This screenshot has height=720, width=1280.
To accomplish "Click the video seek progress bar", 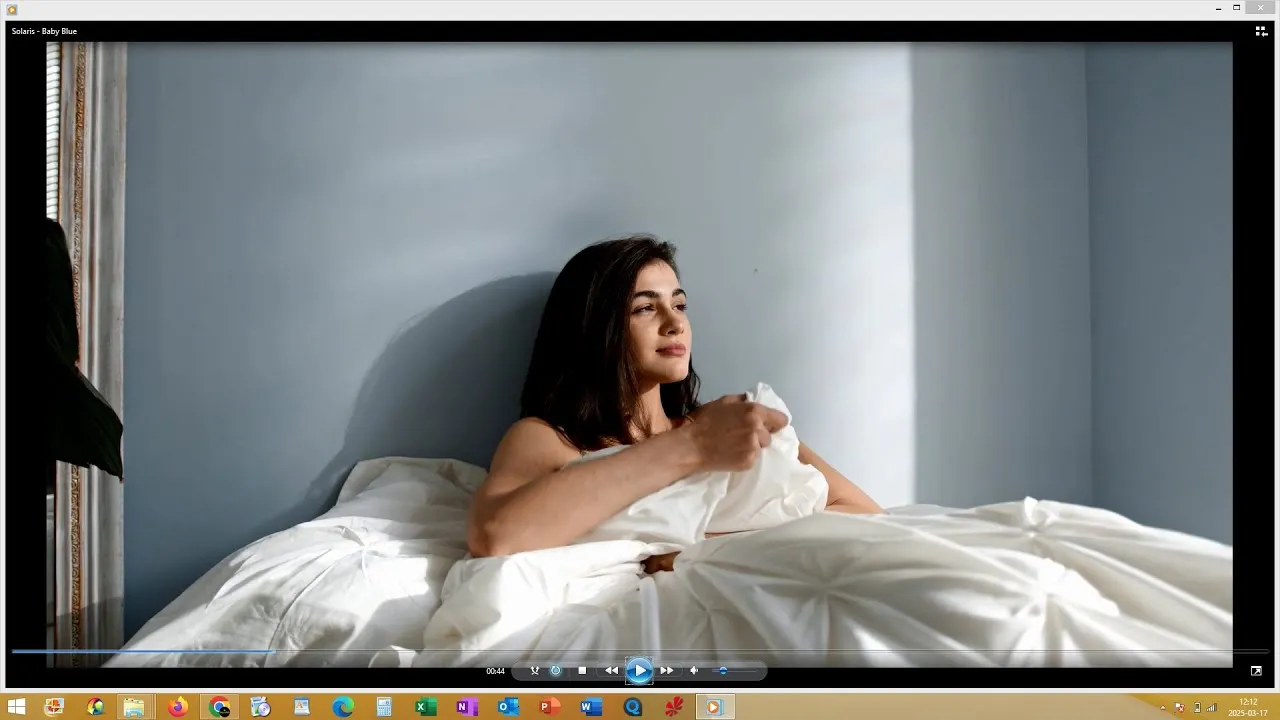I will (x=640, y=652).
